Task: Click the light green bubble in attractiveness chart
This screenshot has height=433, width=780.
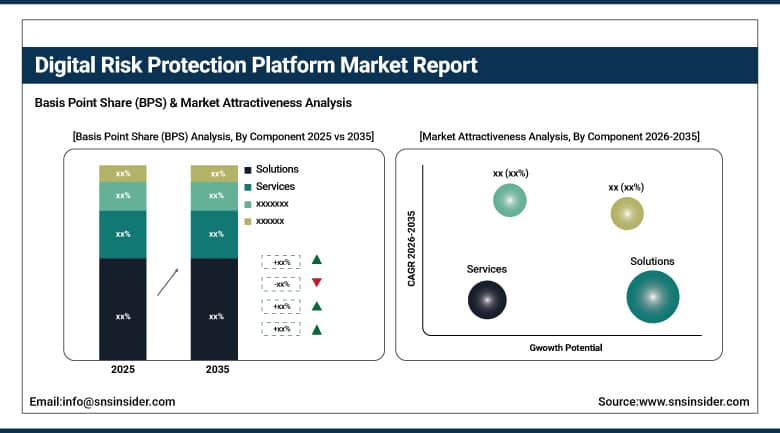Action: point(510,200)
